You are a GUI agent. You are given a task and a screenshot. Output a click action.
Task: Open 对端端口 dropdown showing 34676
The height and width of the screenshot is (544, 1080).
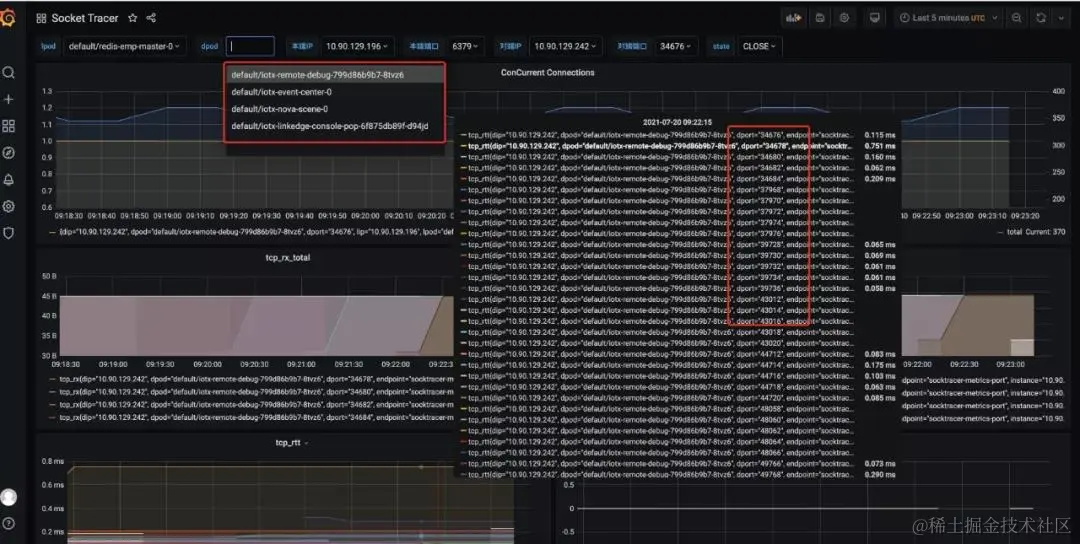tap(676, 46)
